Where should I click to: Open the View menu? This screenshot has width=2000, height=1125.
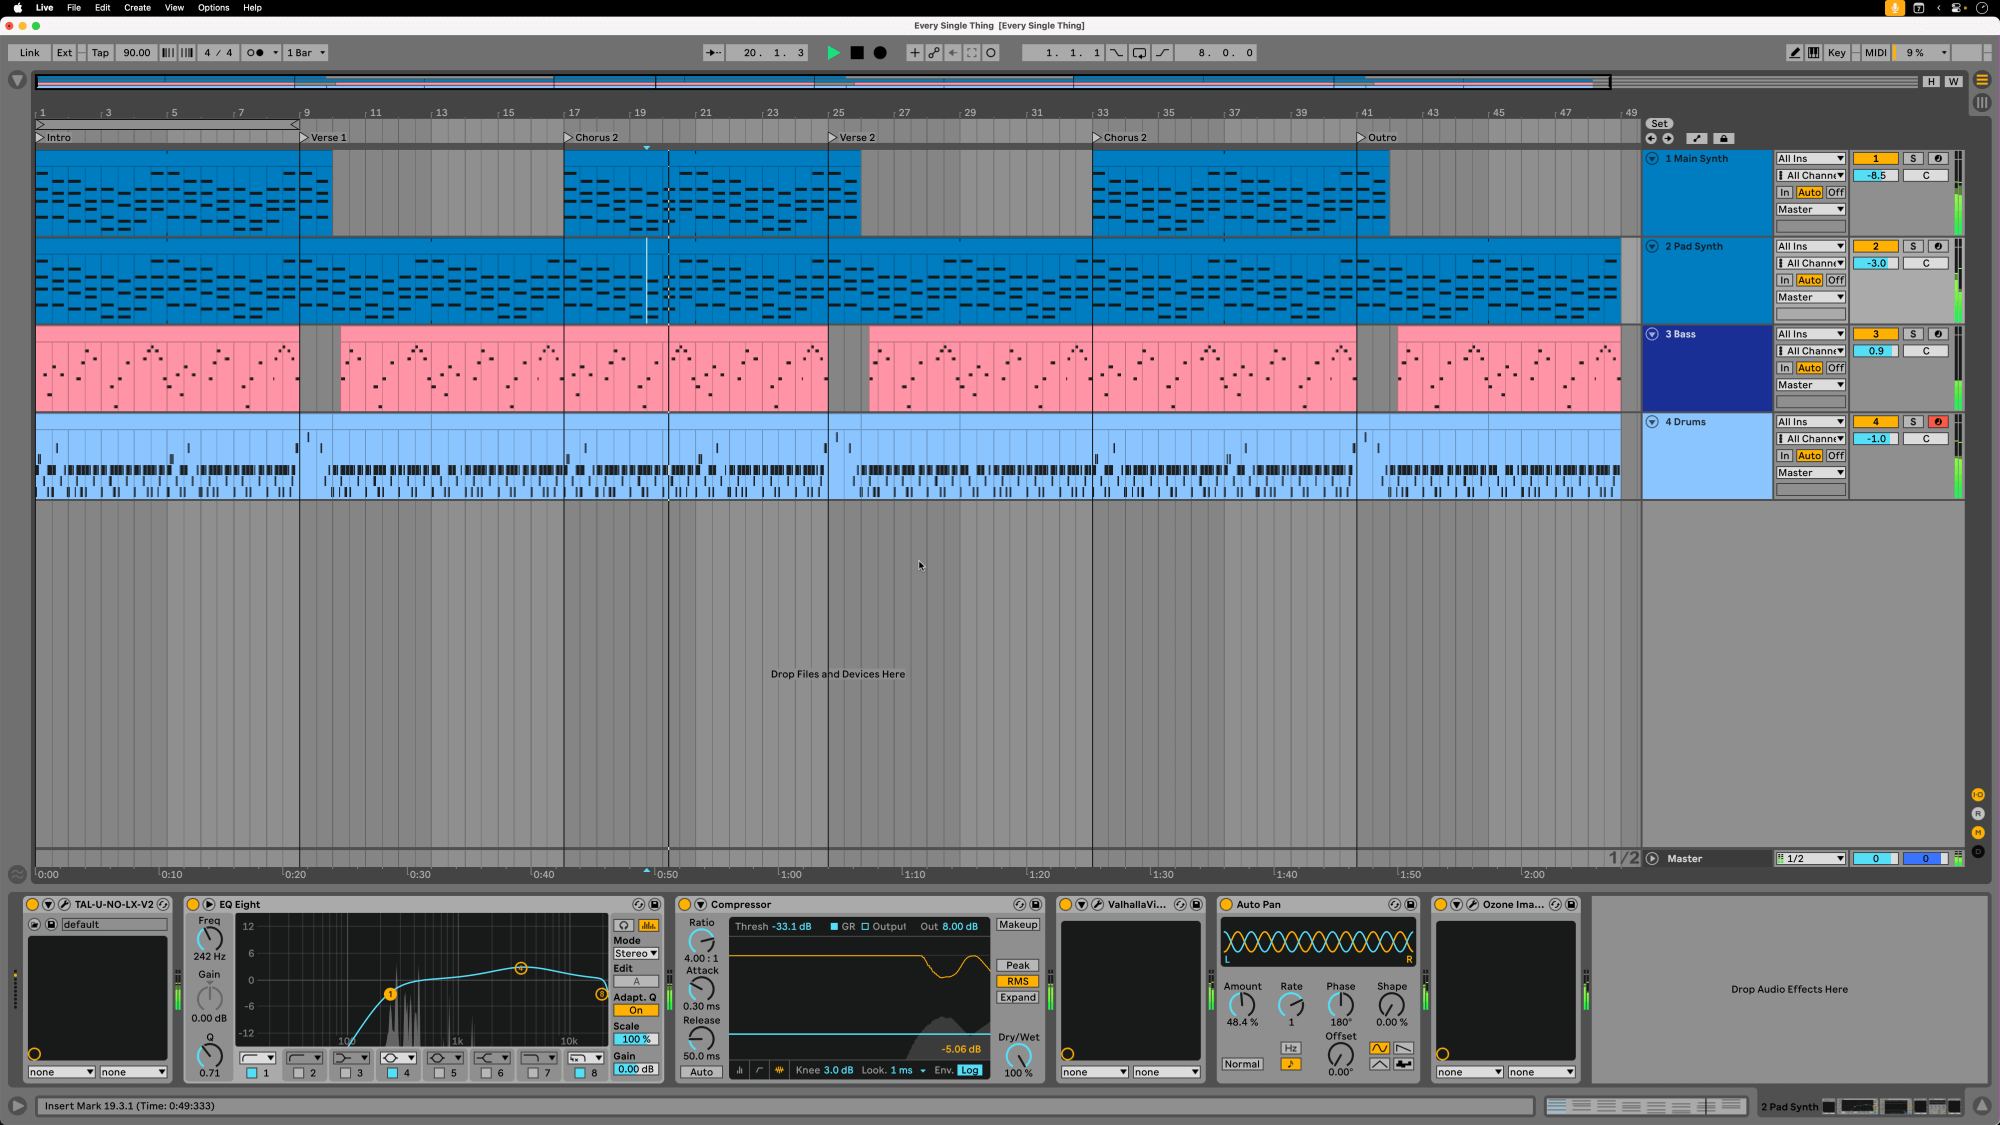point(174,8)
